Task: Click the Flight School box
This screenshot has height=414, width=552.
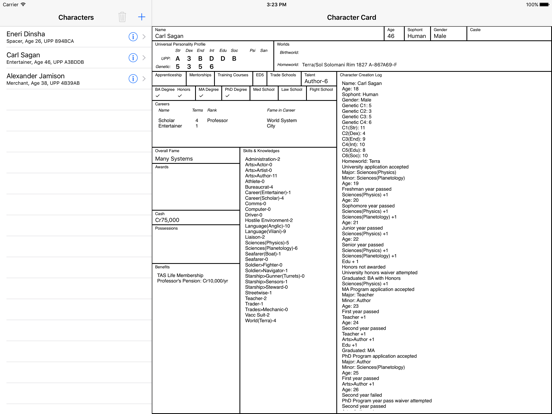Action: [x=321, y=93]
